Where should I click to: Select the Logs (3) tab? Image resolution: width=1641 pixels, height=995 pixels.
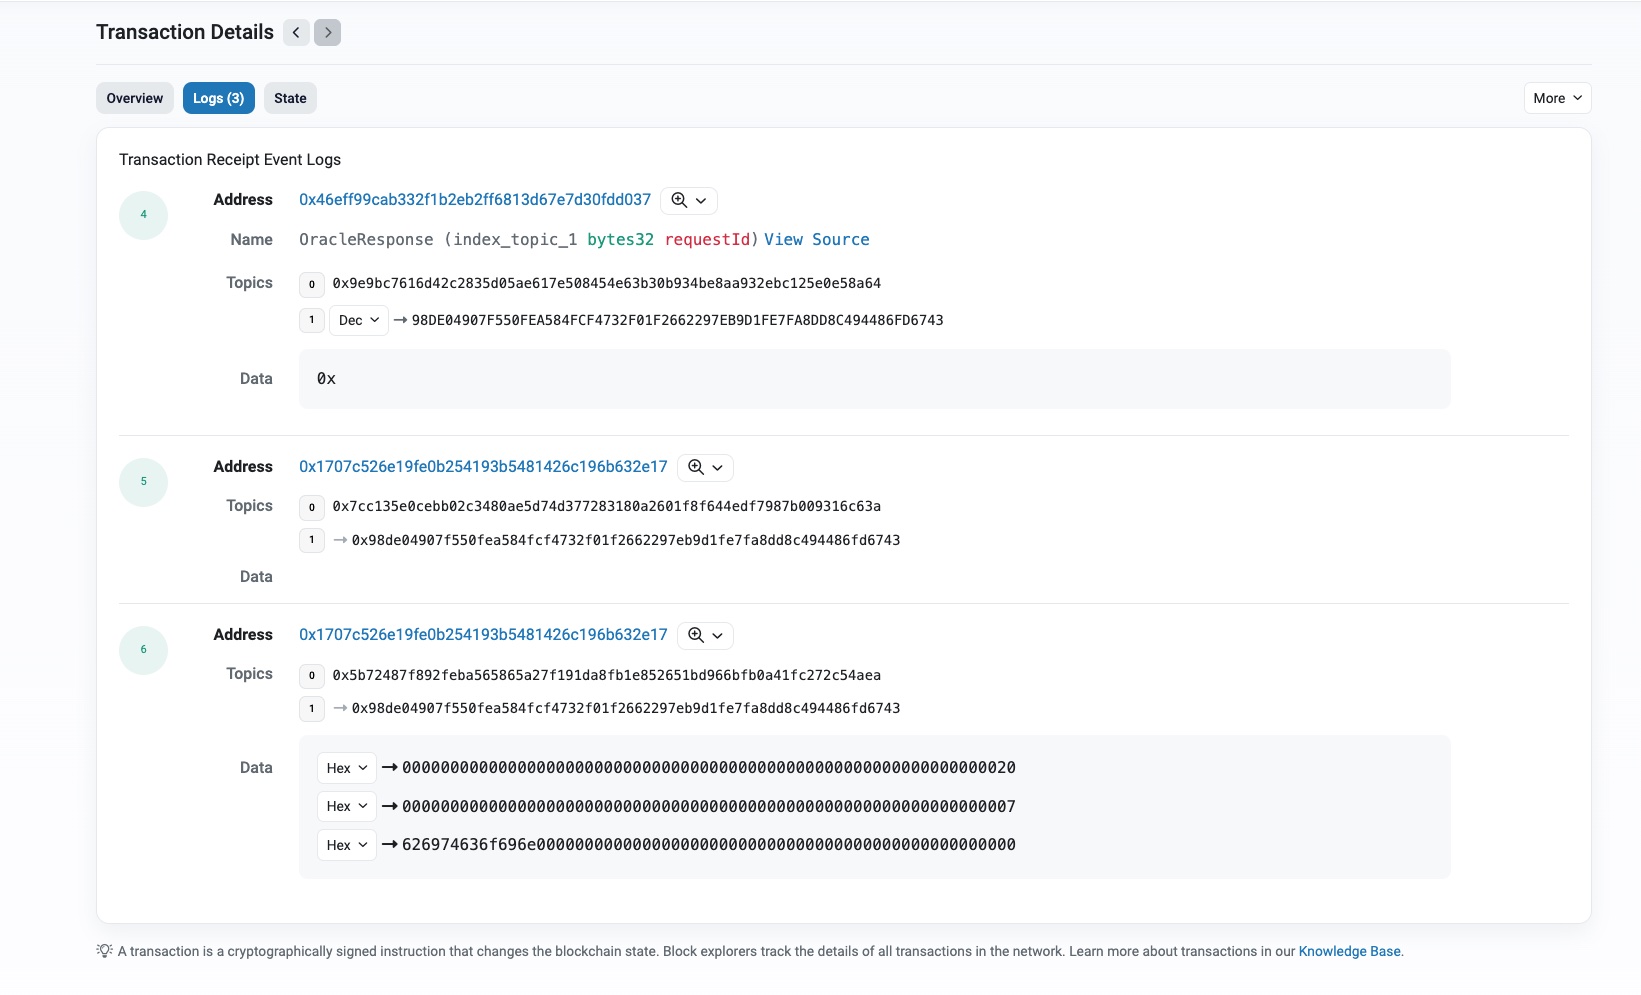218,98
